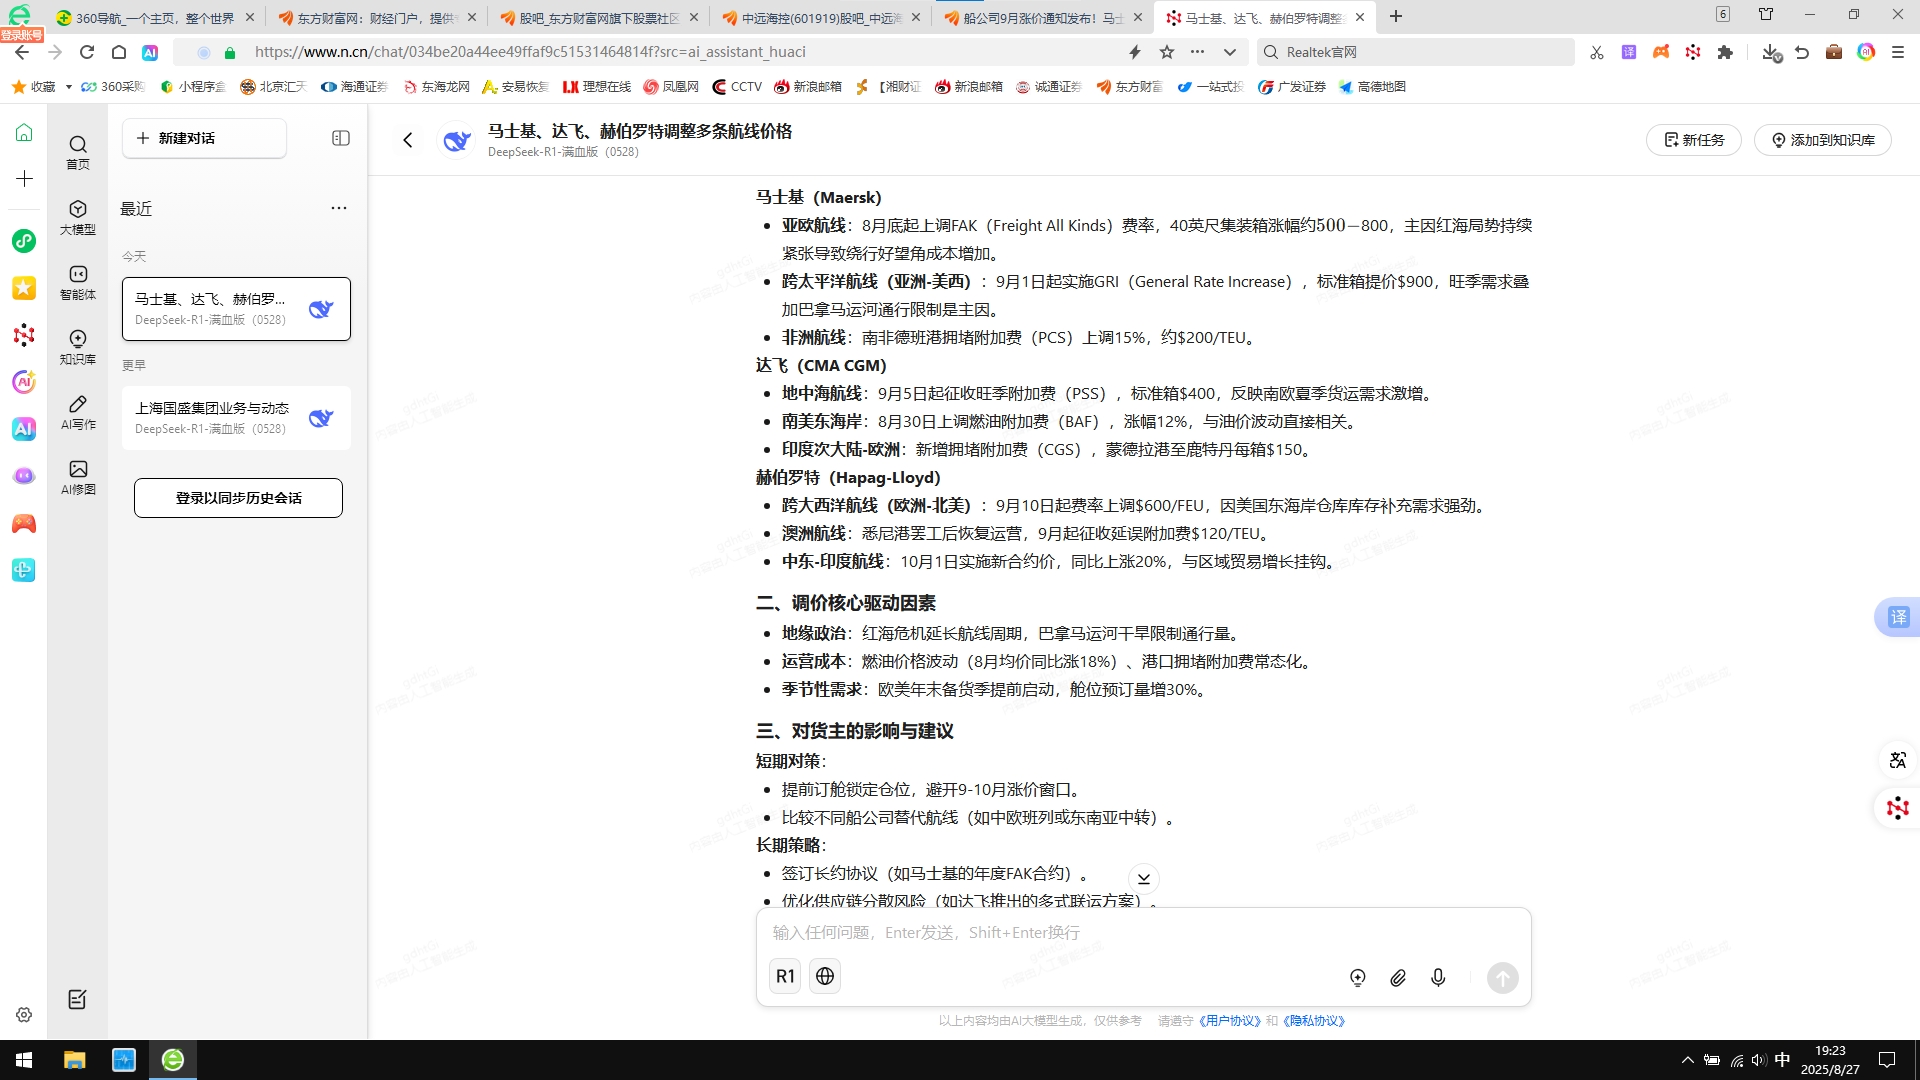Go back with the chat header arrow
This screenshot has height=1080, width=1920.
407,140
